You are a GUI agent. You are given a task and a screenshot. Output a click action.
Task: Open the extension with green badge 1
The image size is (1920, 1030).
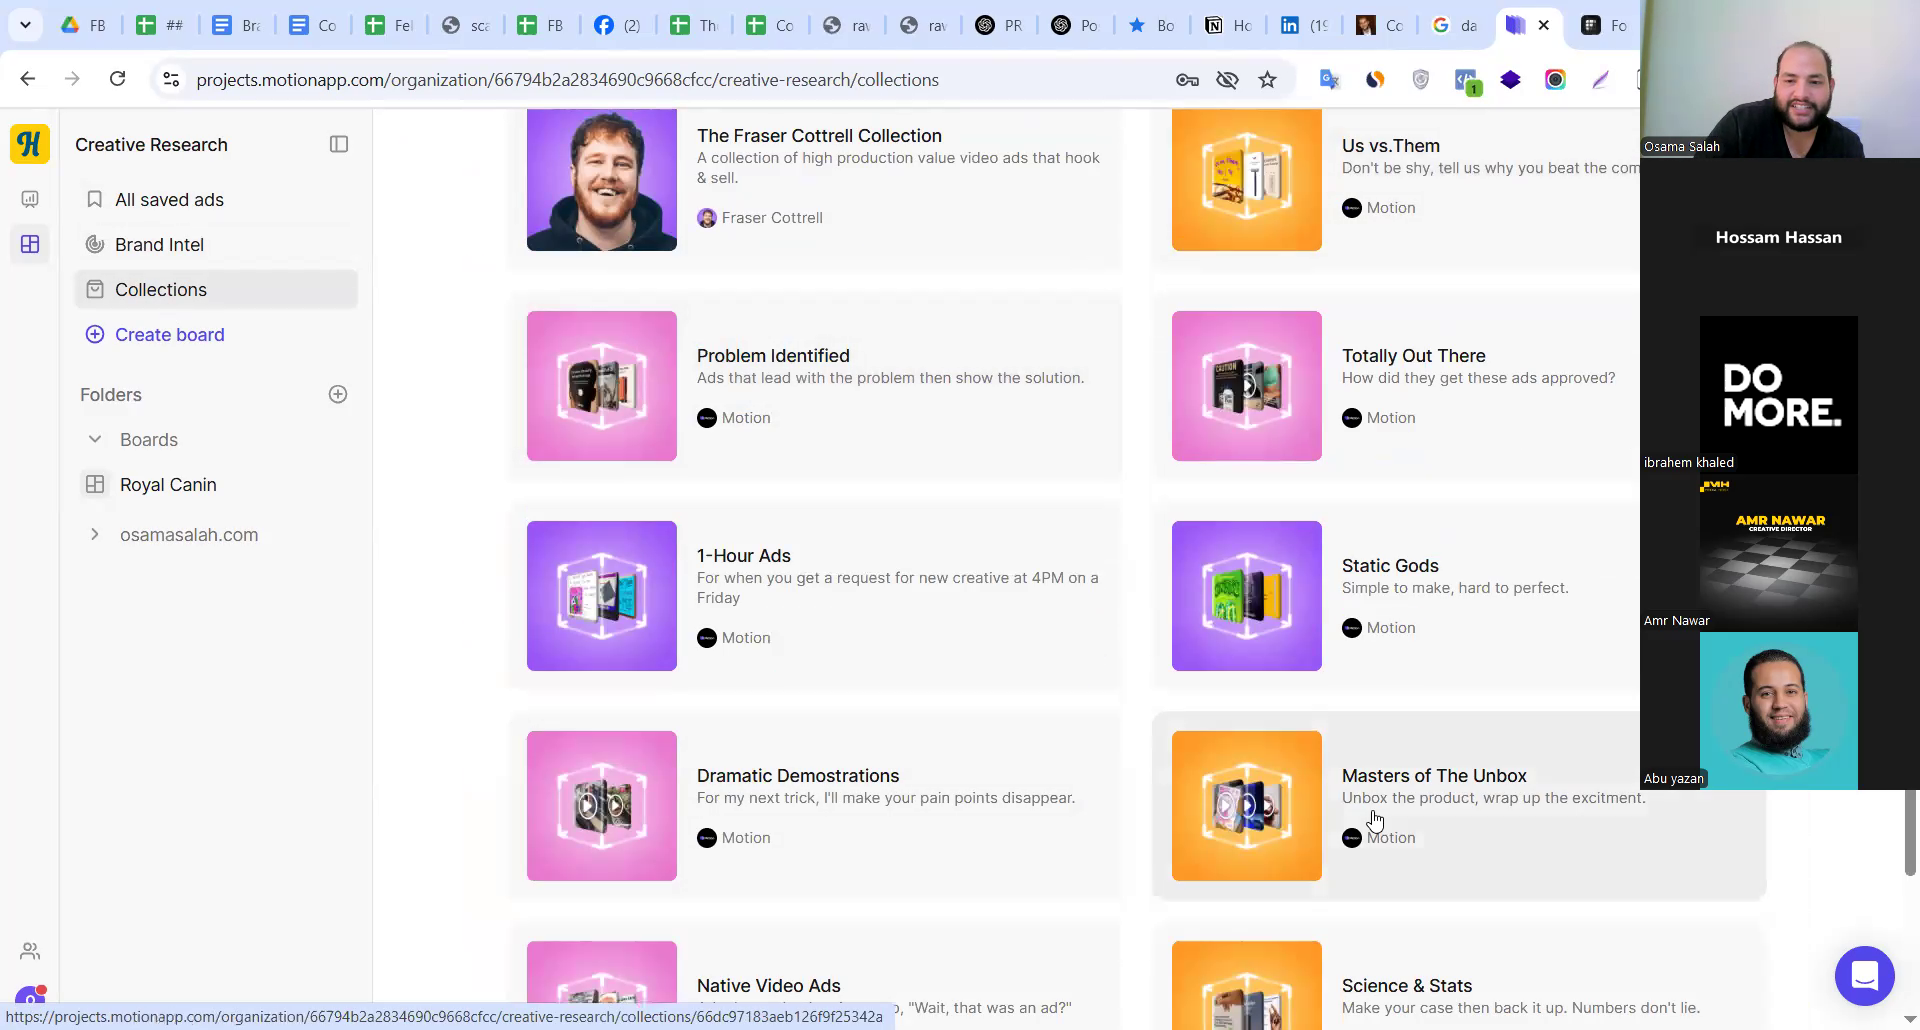1467,81
